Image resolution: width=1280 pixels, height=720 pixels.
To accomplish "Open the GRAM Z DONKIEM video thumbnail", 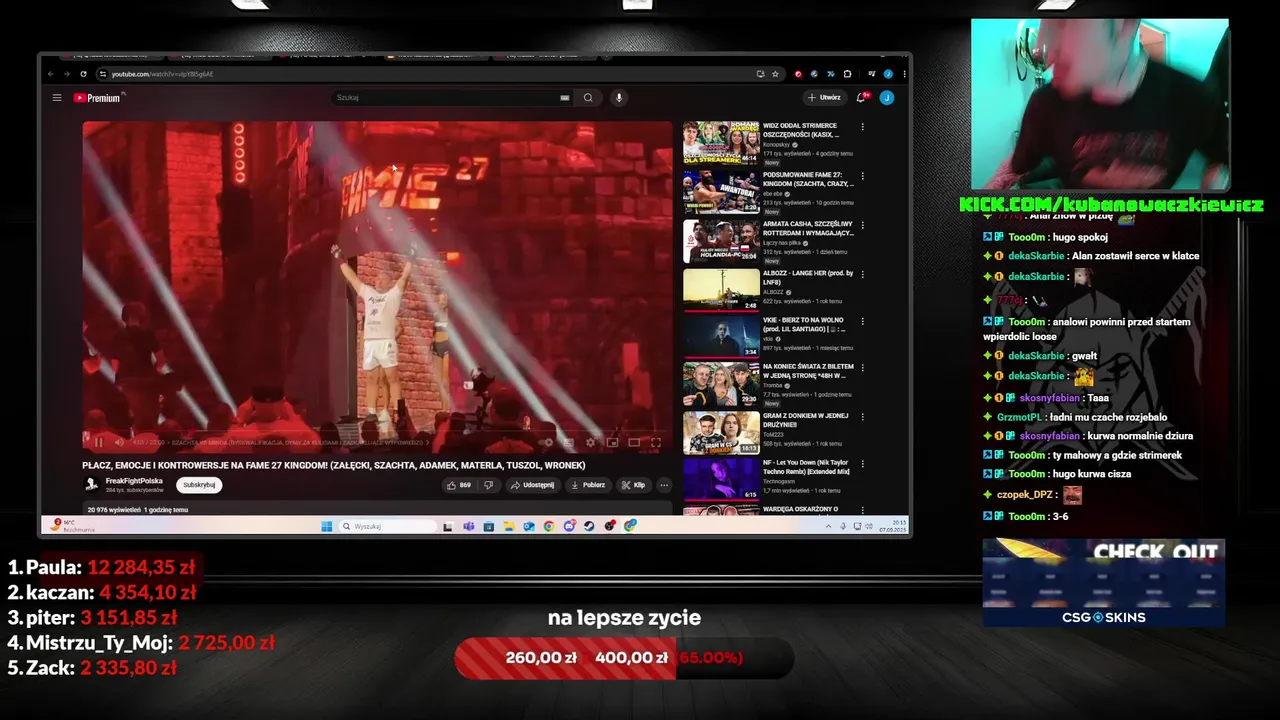I will (721, 434).
